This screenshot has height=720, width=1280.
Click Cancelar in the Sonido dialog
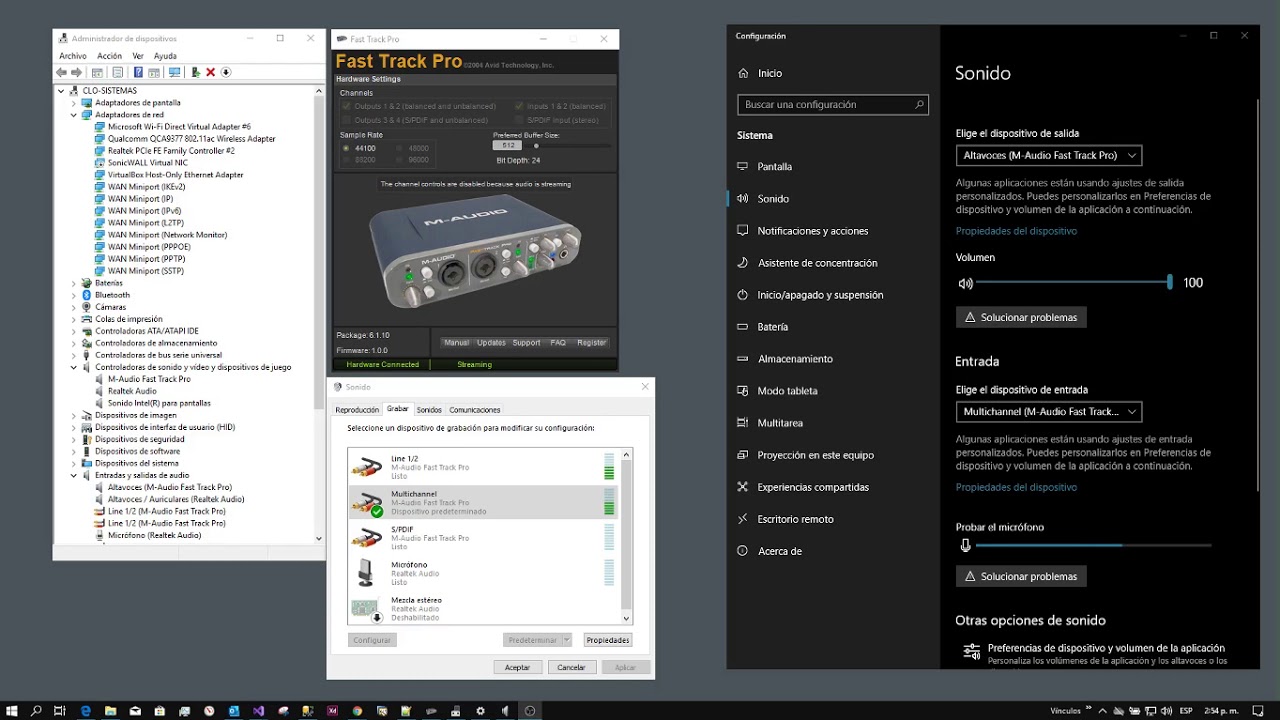coord(571,667)
